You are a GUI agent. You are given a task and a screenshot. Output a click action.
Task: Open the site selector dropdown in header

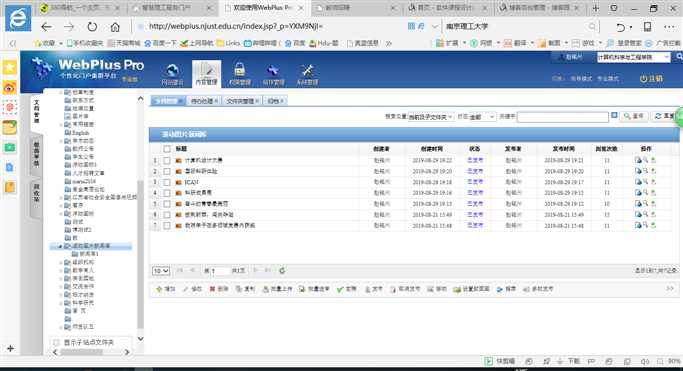pyautogui.click(x=633, y=57)
